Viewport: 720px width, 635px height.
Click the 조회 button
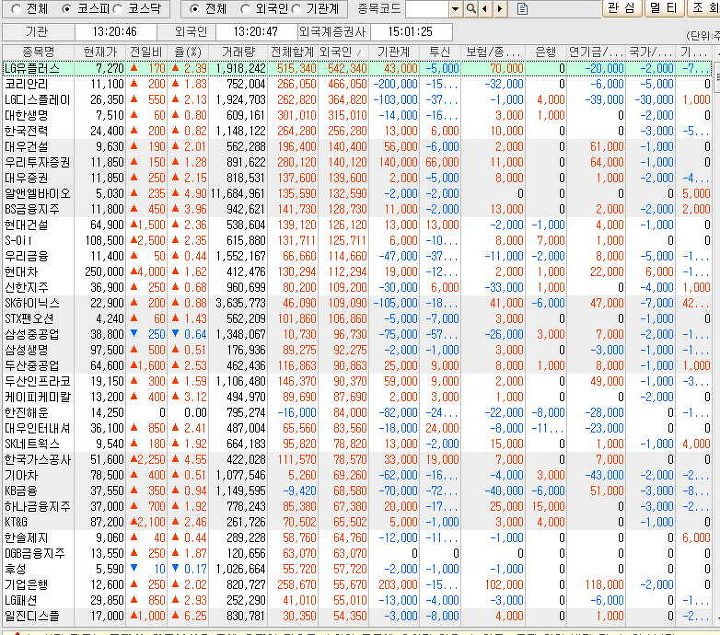703,8
